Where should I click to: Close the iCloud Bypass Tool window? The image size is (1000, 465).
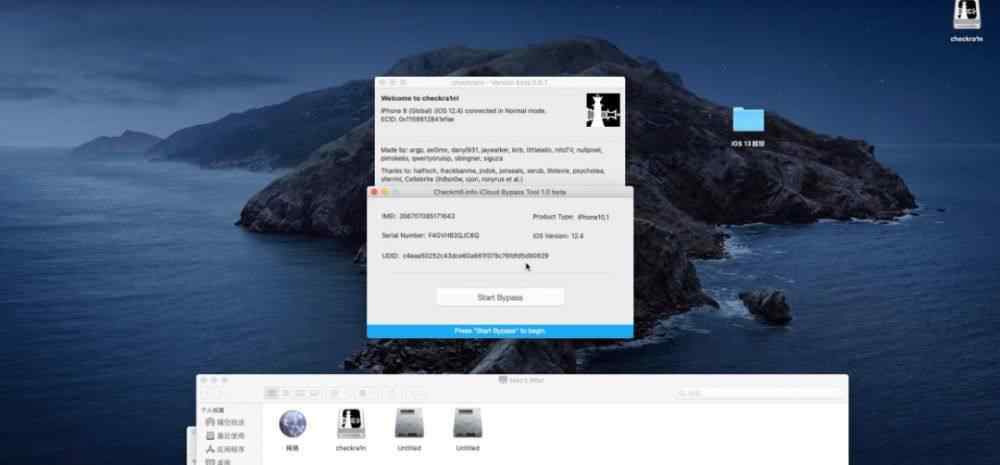(x=374, y=191)
